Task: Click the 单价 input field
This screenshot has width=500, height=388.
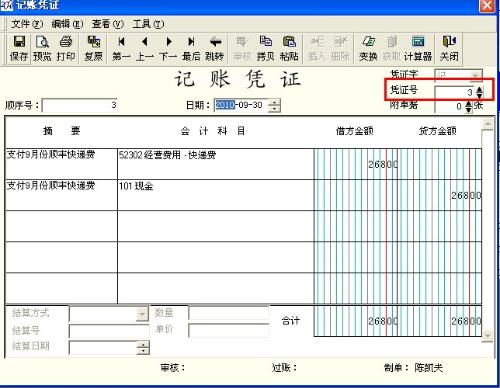Action: (229, 330)
